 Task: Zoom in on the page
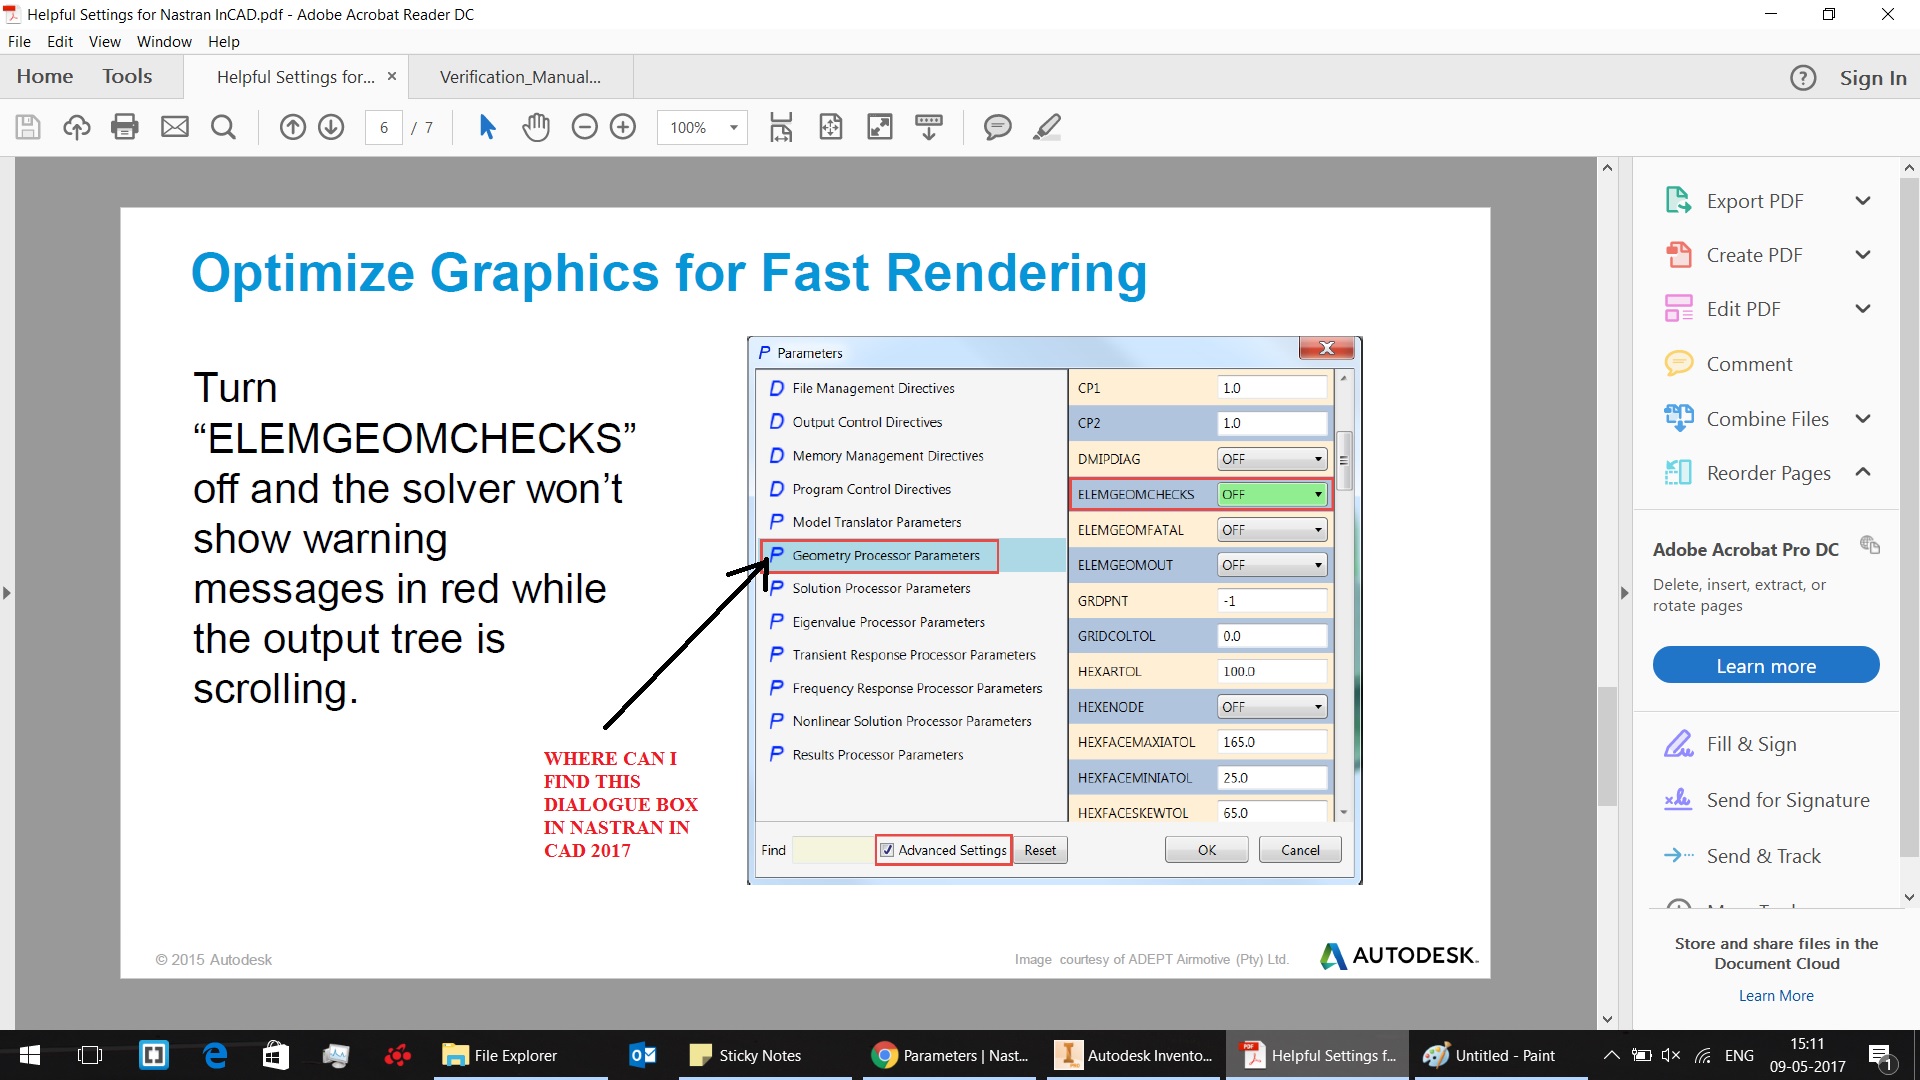coord(623,127)
